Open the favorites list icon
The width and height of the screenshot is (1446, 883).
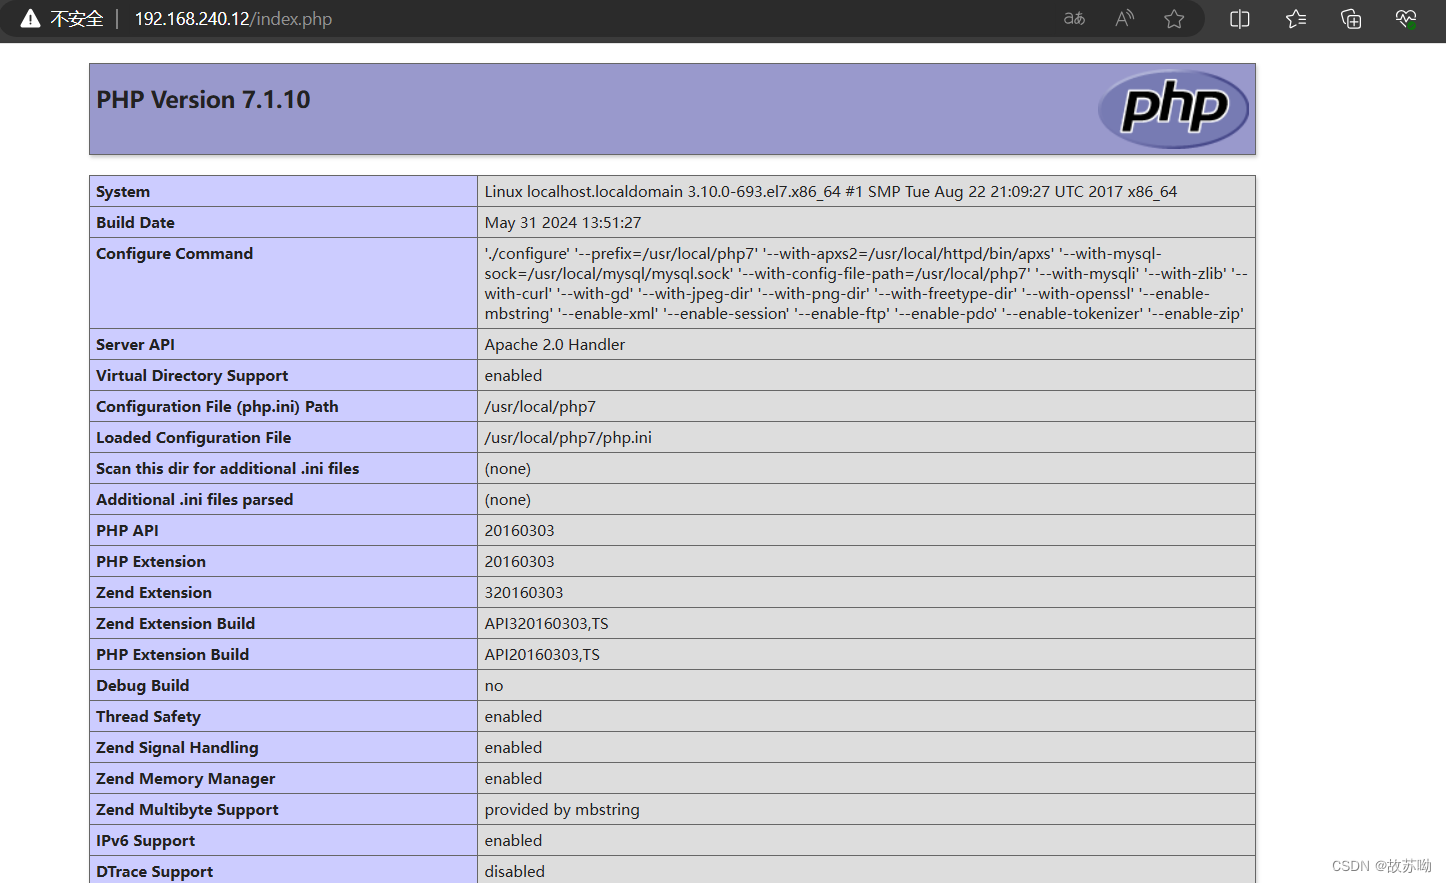[1296, 18]
